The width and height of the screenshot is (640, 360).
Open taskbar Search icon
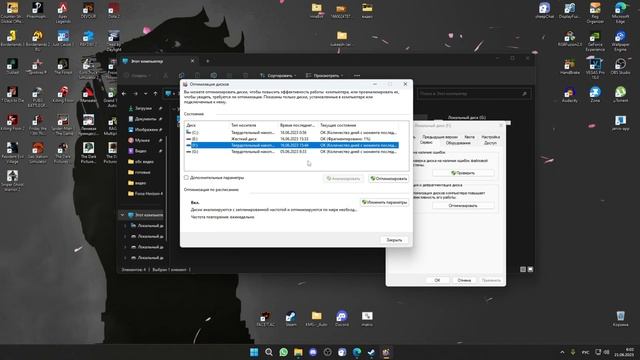click(x=269, y=352)
